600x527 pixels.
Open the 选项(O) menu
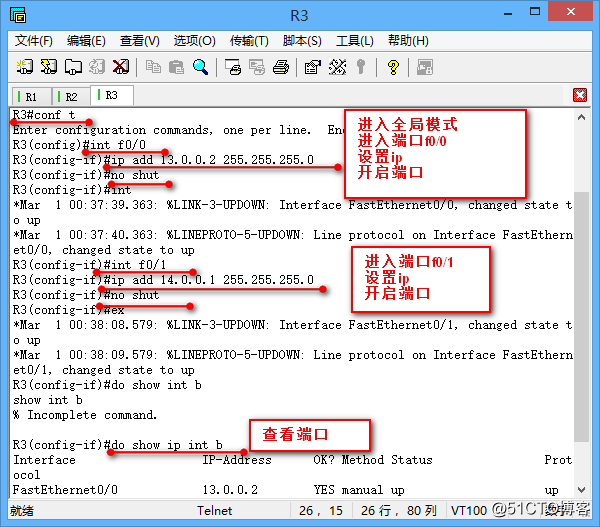click(x=194, y=41)
